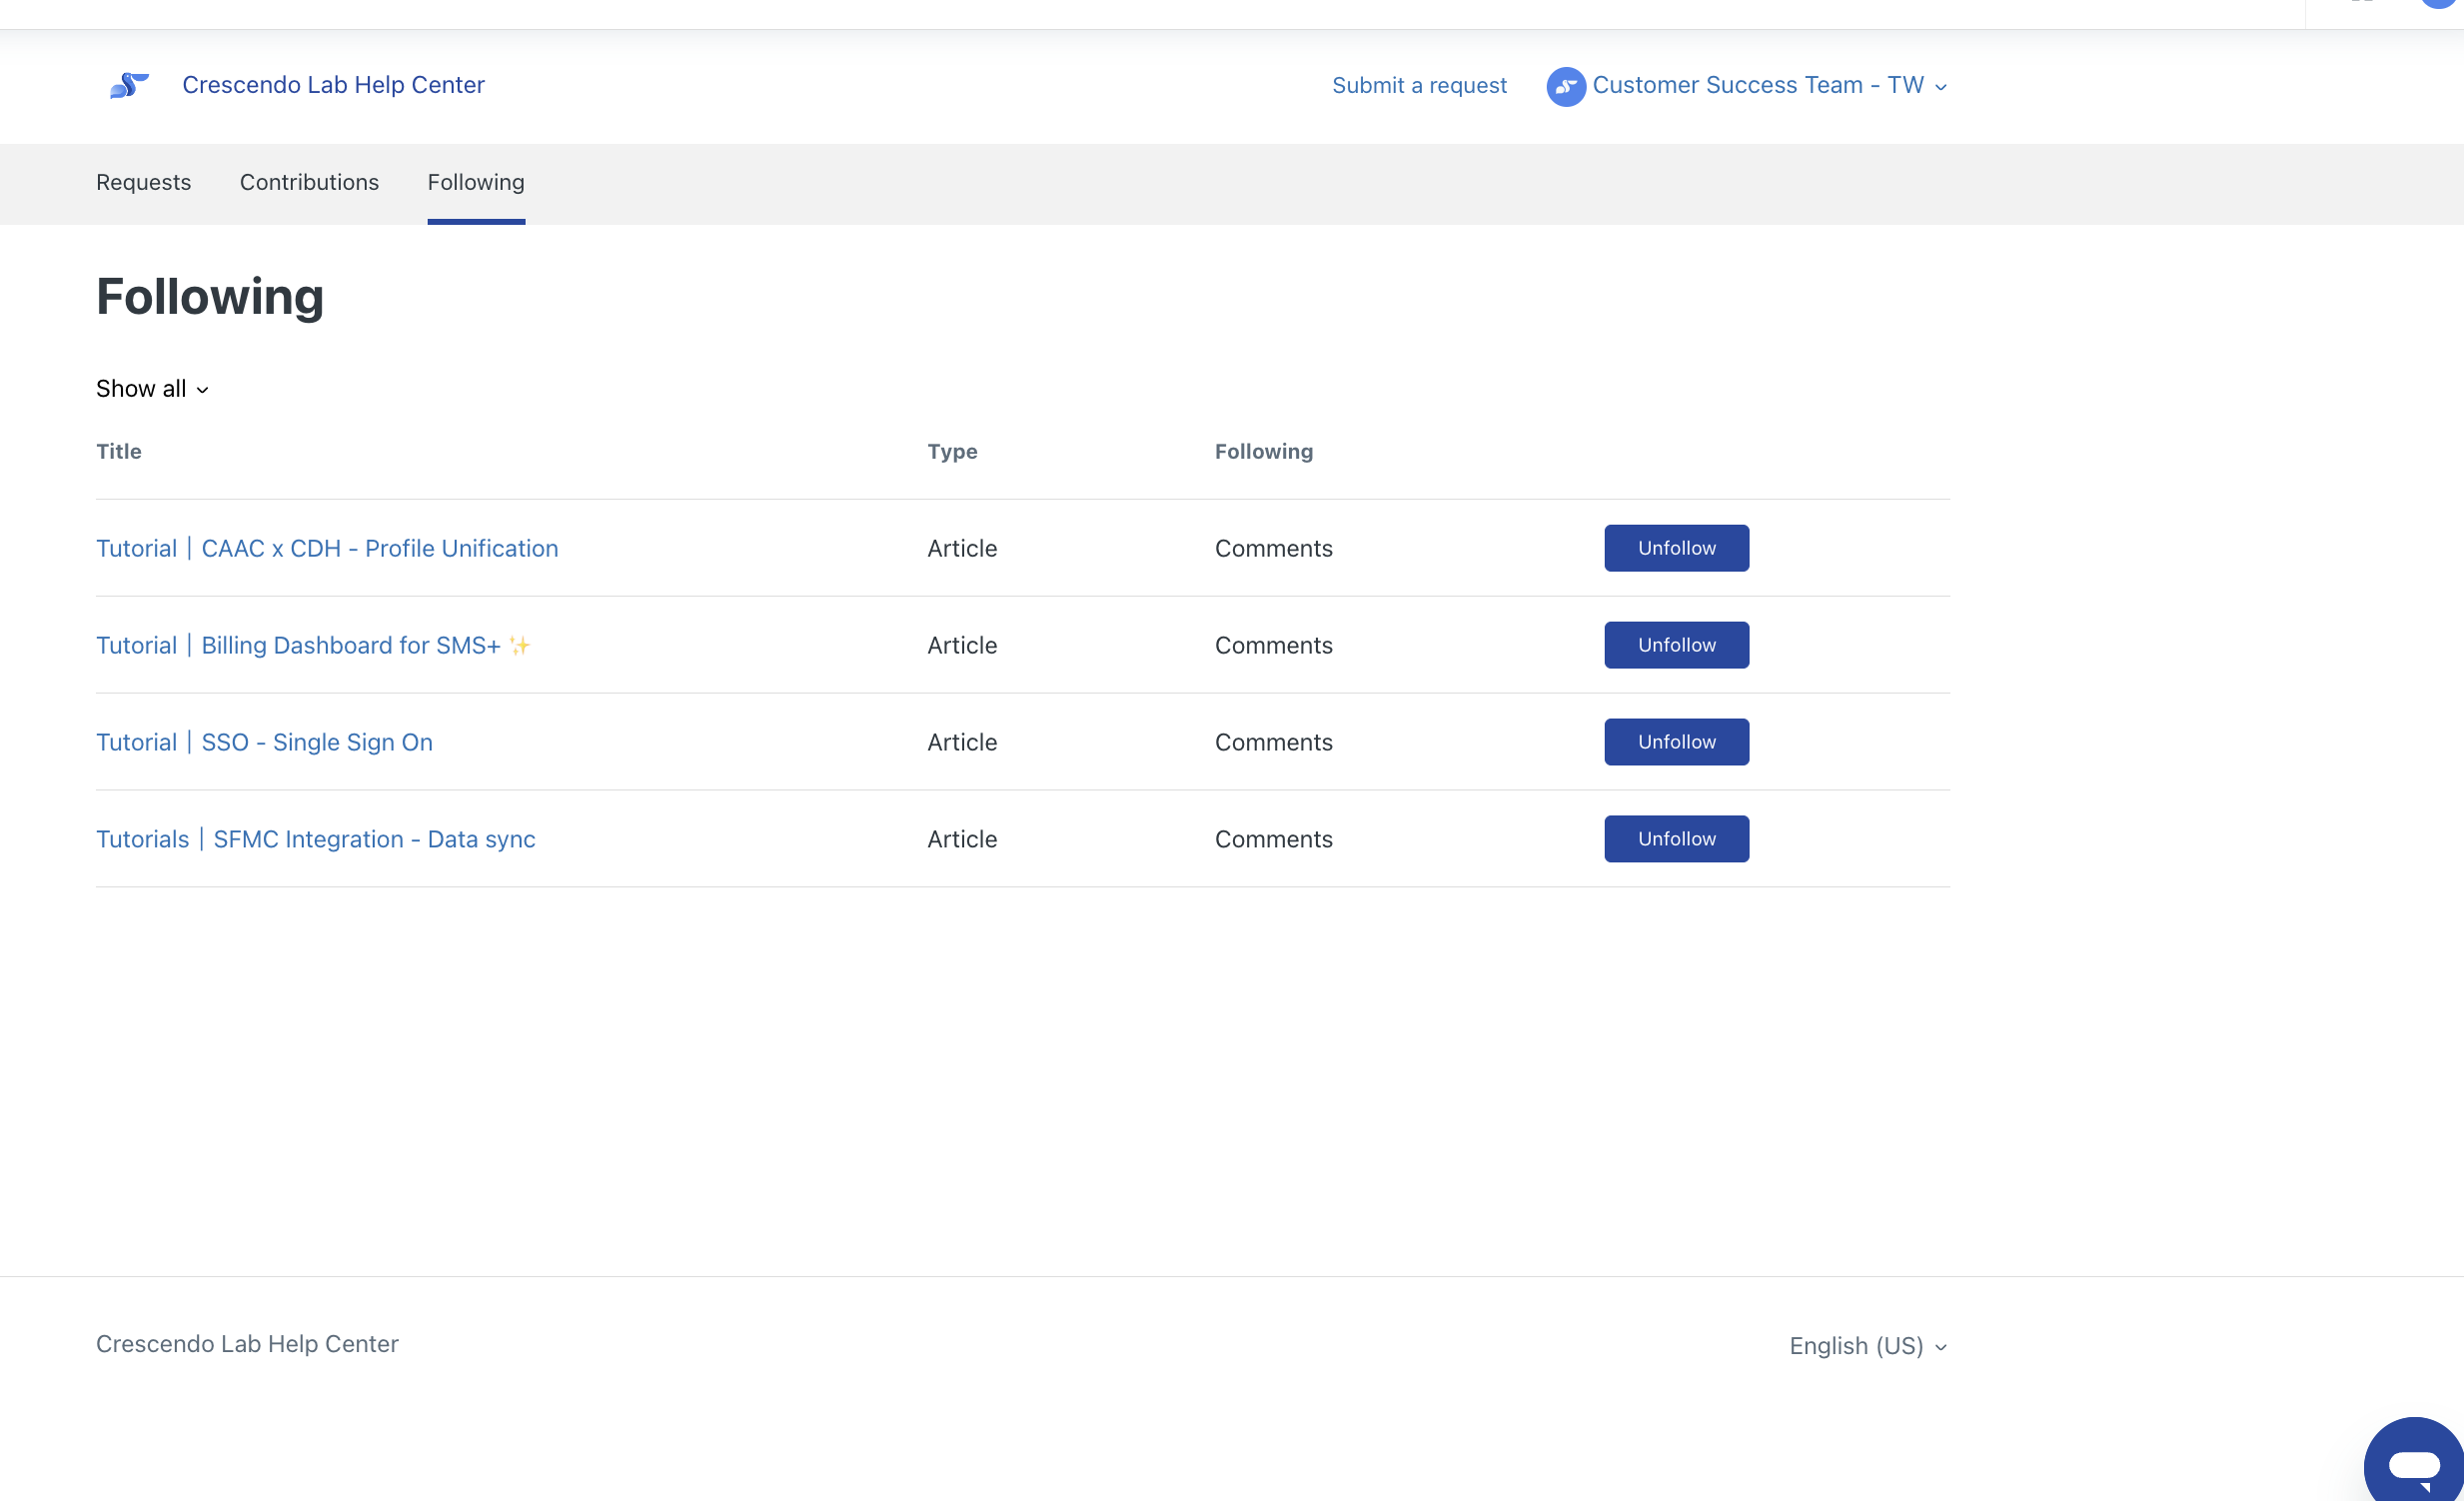Click the Submit a request link
Screen dimensions: 2464x1501
pyautogui.click(x=1418, y=86)
